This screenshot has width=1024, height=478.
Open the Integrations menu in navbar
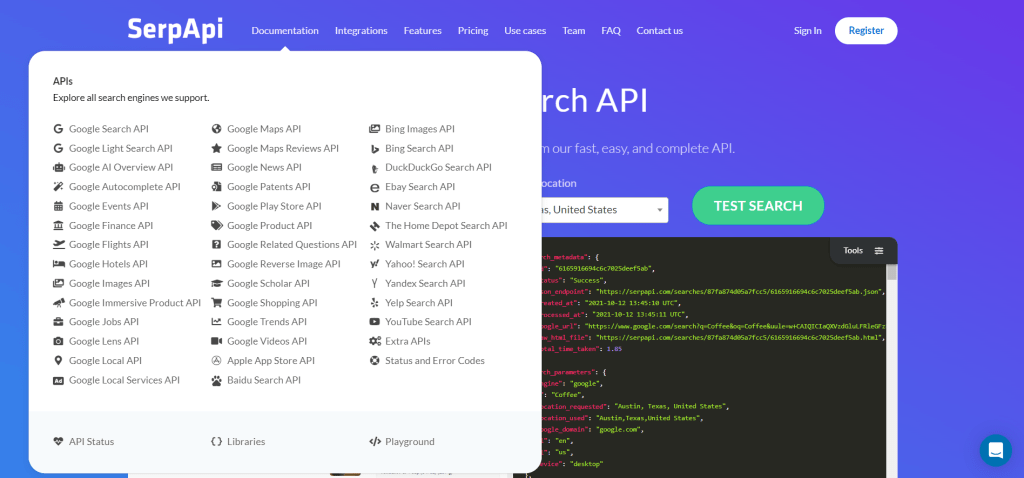[x=361, y=31]
